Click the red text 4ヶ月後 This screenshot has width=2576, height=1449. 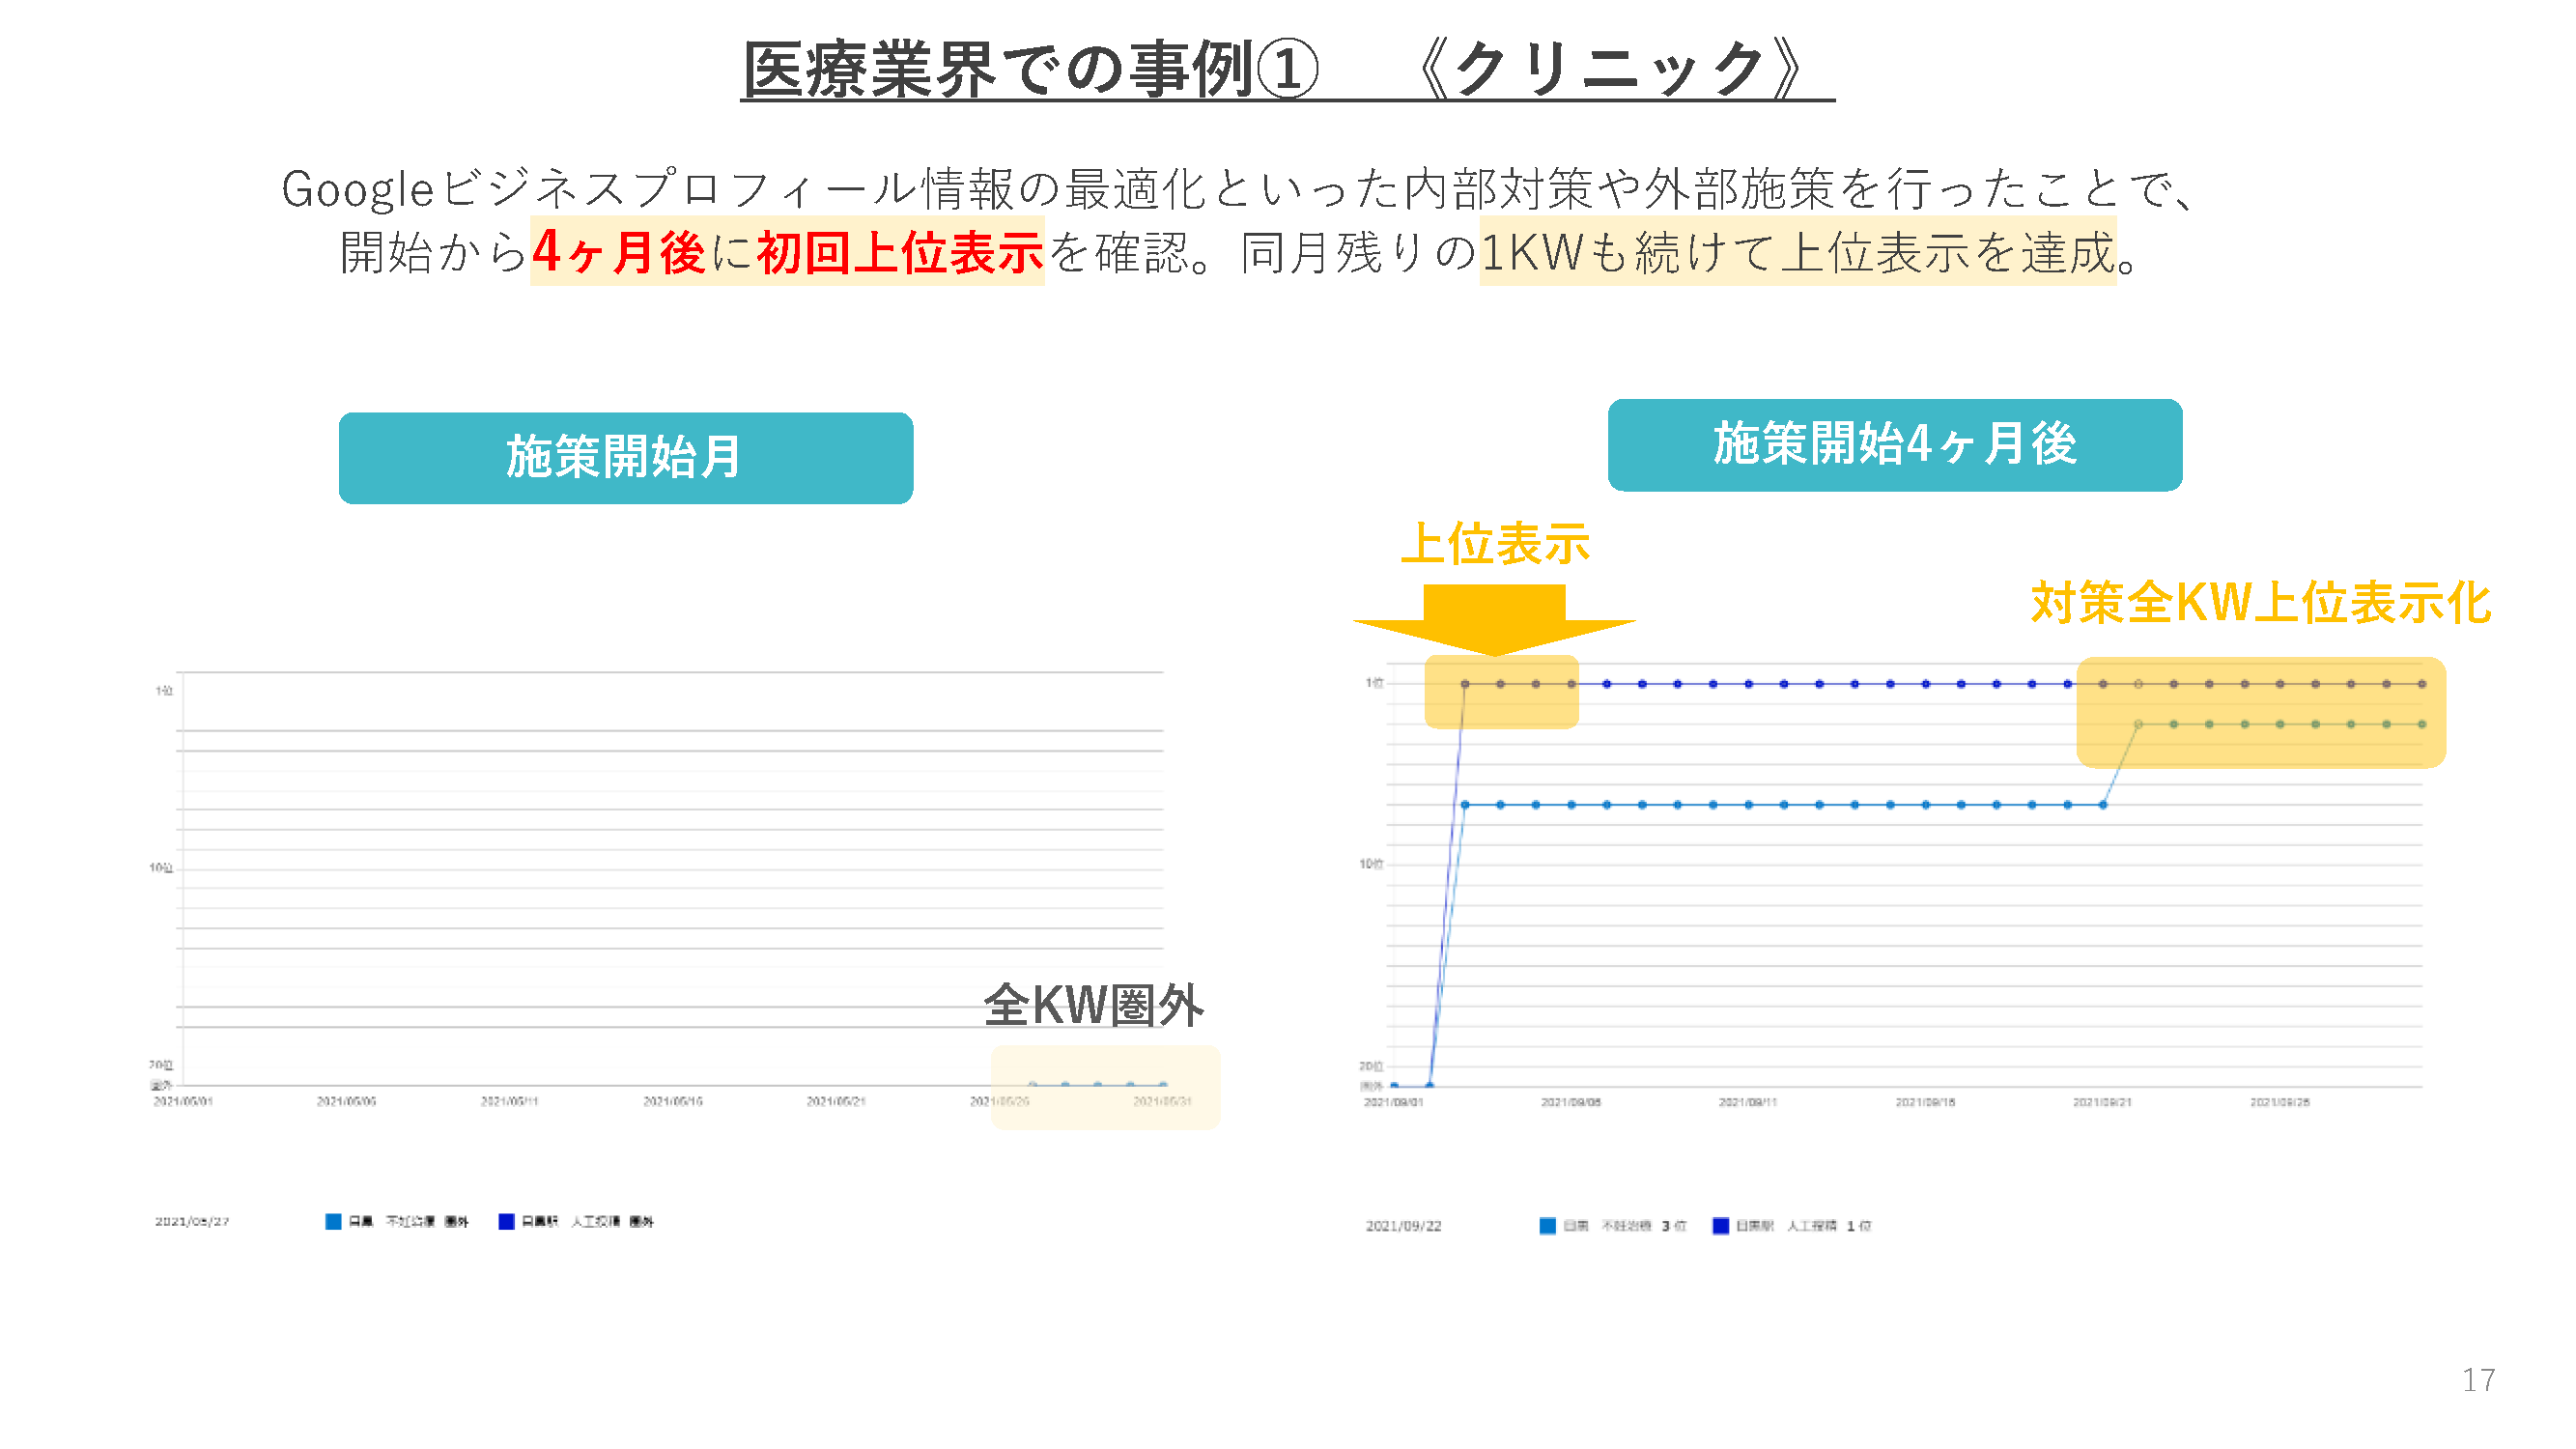pos(619,251)
